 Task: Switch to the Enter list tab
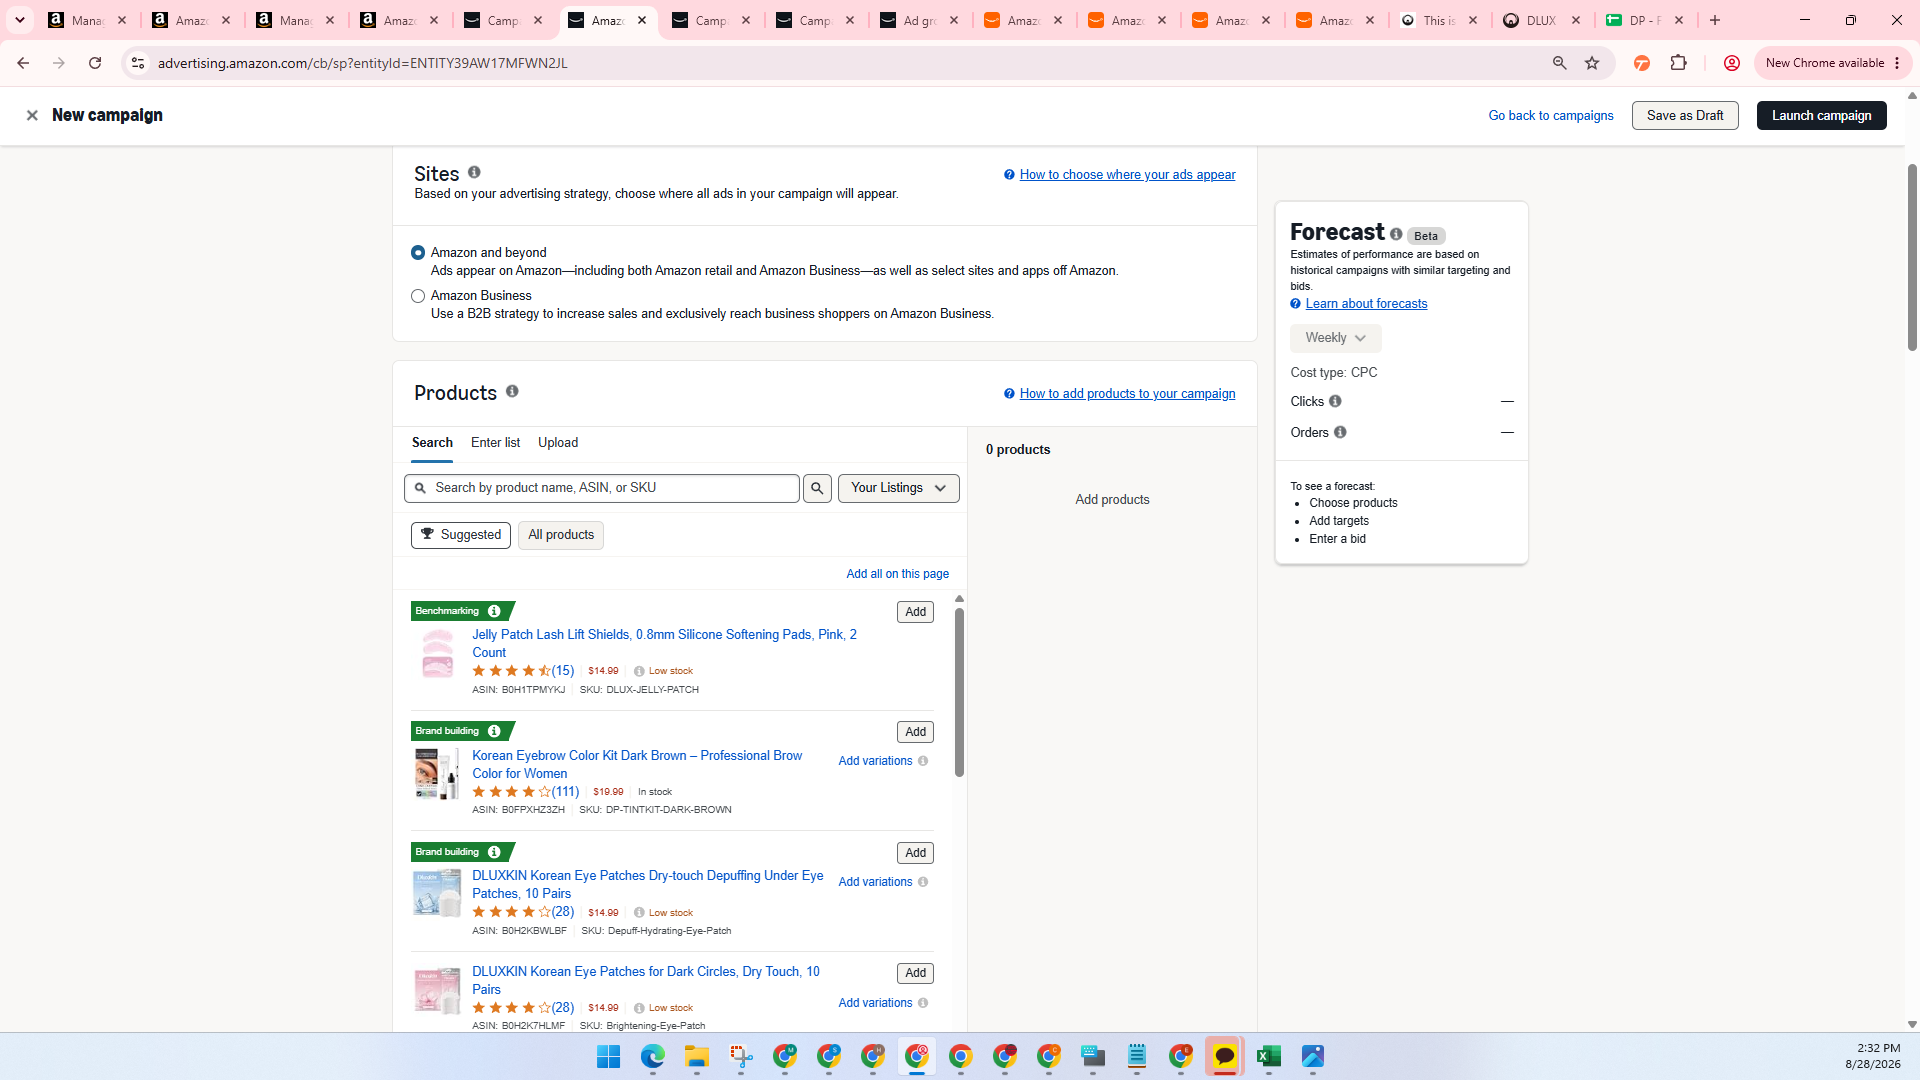(495, 443)
